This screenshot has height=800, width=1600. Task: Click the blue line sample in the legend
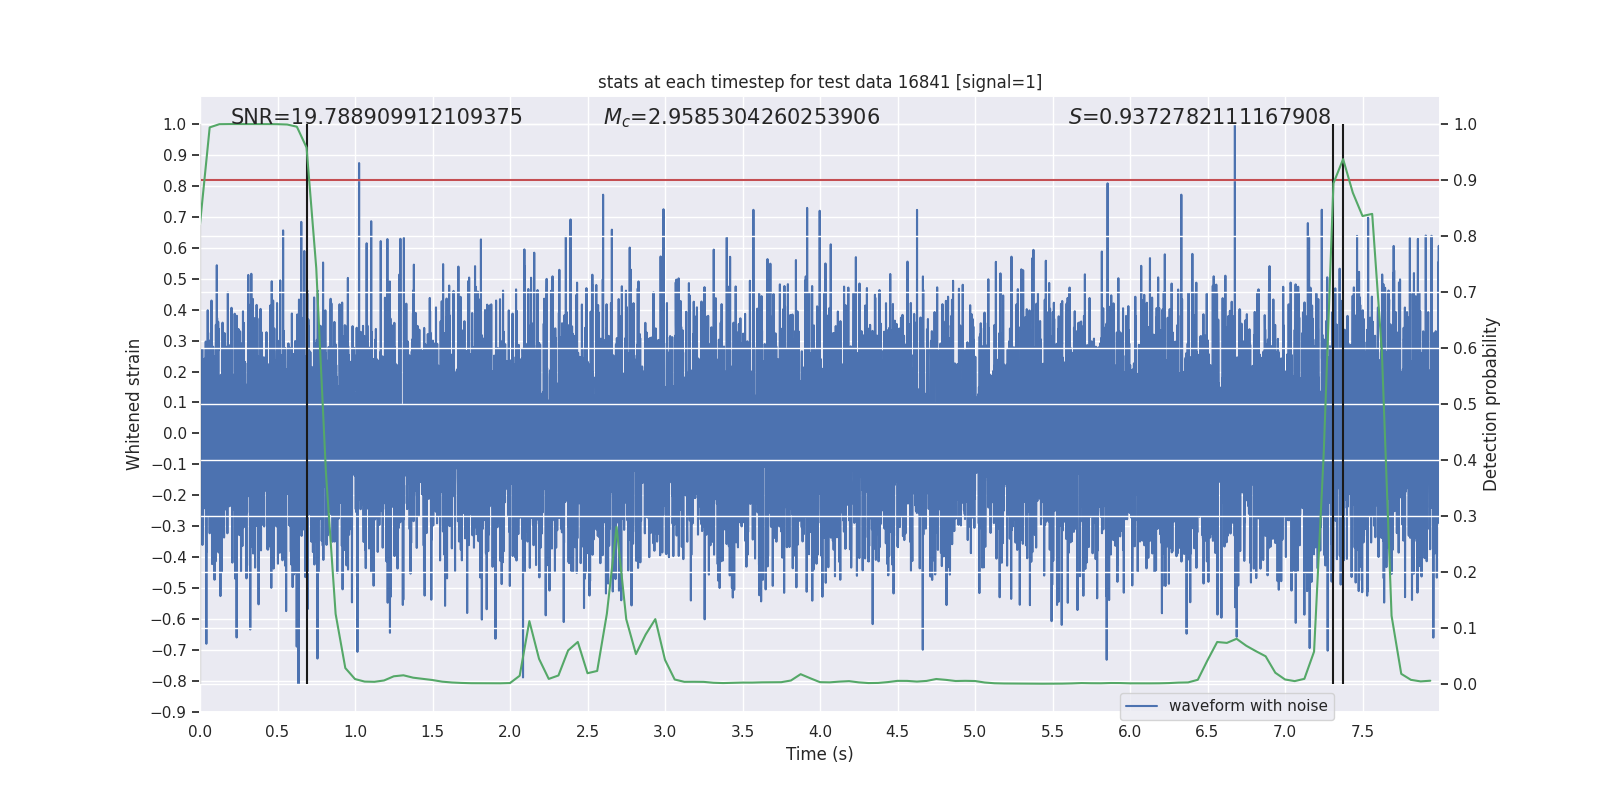point(1141,706)
